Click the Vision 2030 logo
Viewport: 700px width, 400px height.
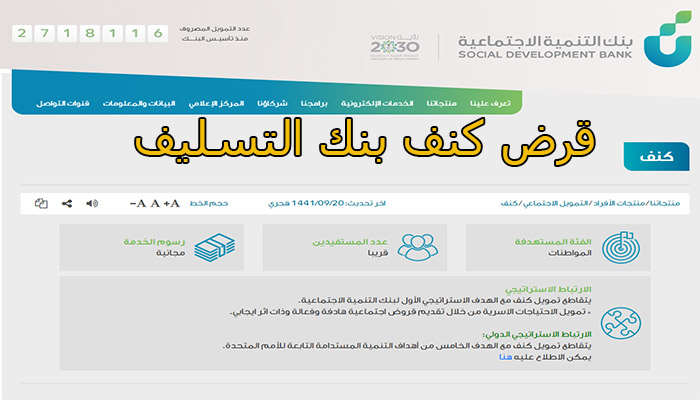[395, 47]
